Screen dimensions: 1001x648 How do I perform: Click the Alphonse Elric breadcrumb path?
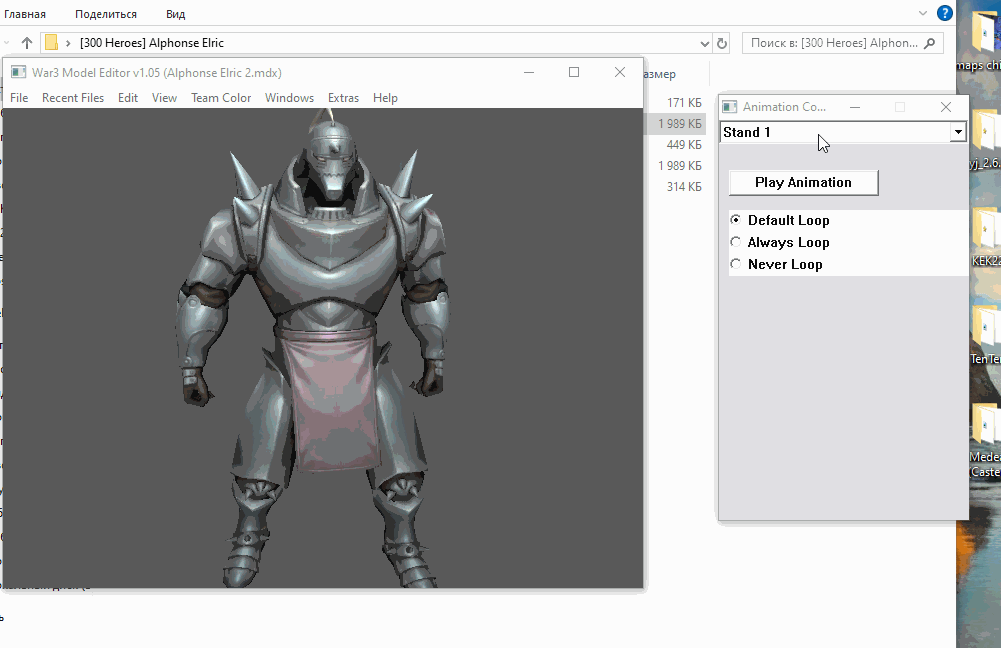click(152, 43)
